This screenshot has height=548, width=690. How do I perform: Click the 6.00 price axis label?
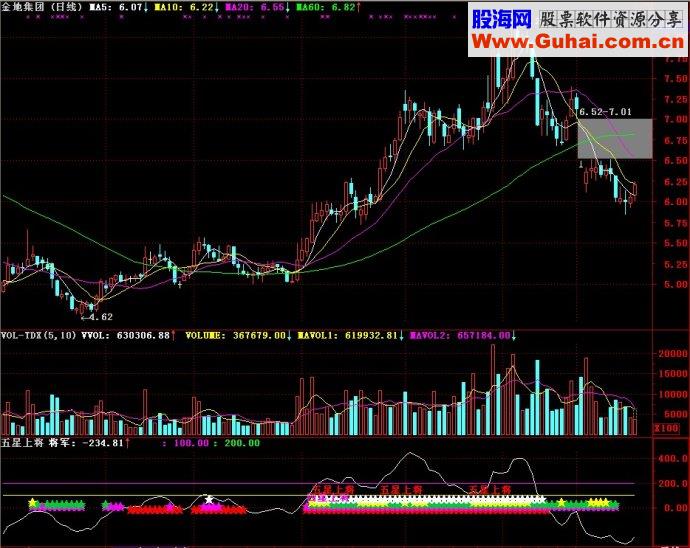pyautogui.click(x=675, y=202)
